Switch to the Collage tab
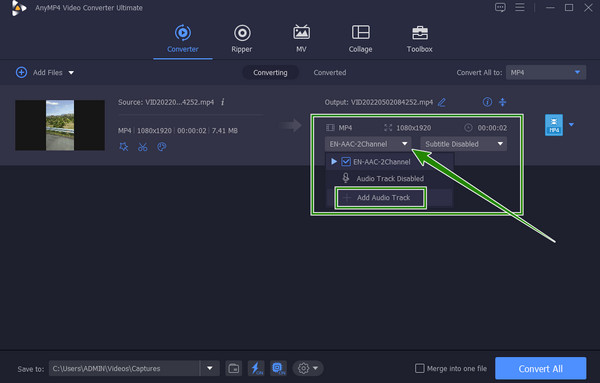600x383 pixels. tap(360, 39)
